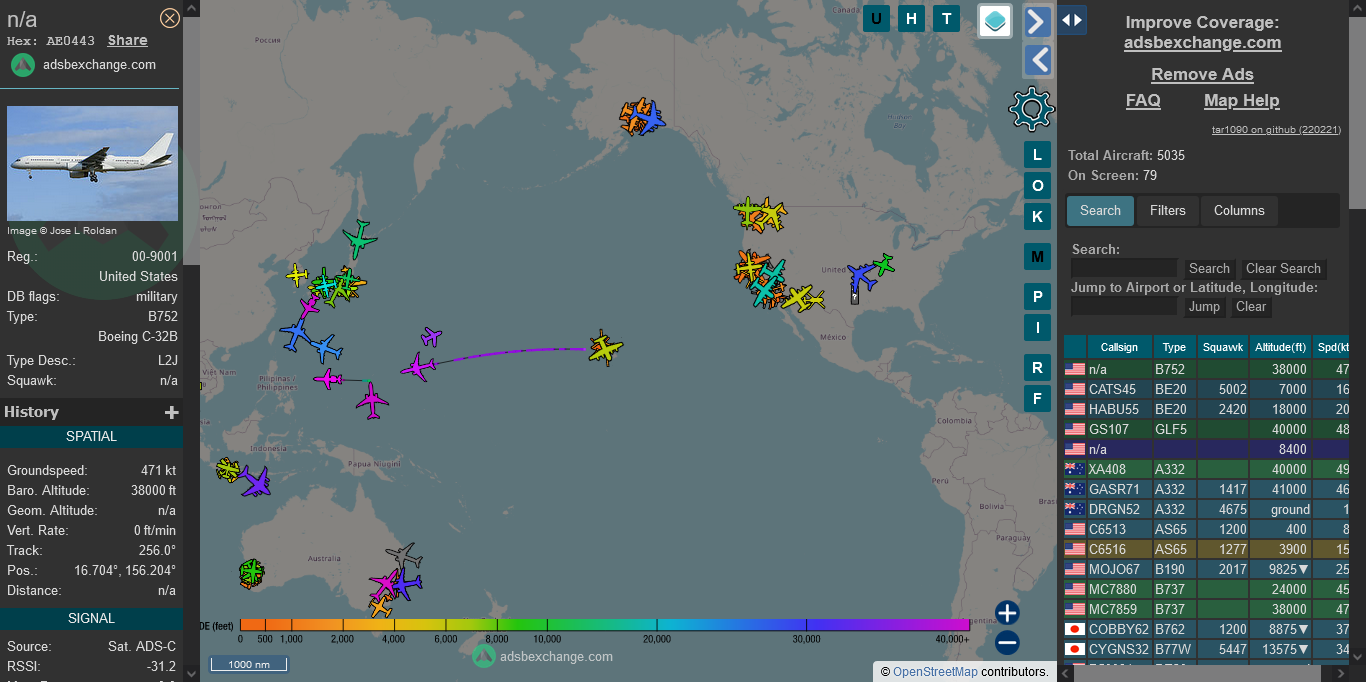Click the green aircraft near northern Japan
Viewport: 1366px width, 682px height.
pyautogui.click(x=360, y=238)
